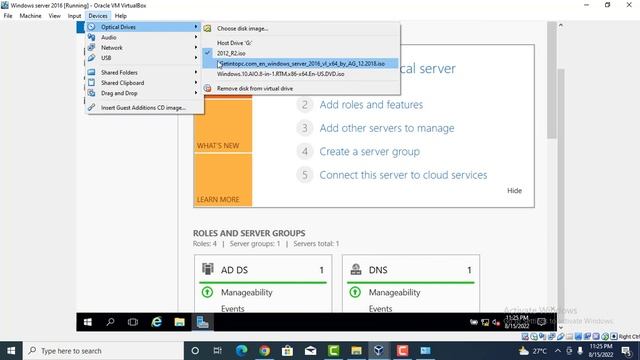640x360 pixels.
Task: Click the Remove disk icon
Action: (207, 88)
